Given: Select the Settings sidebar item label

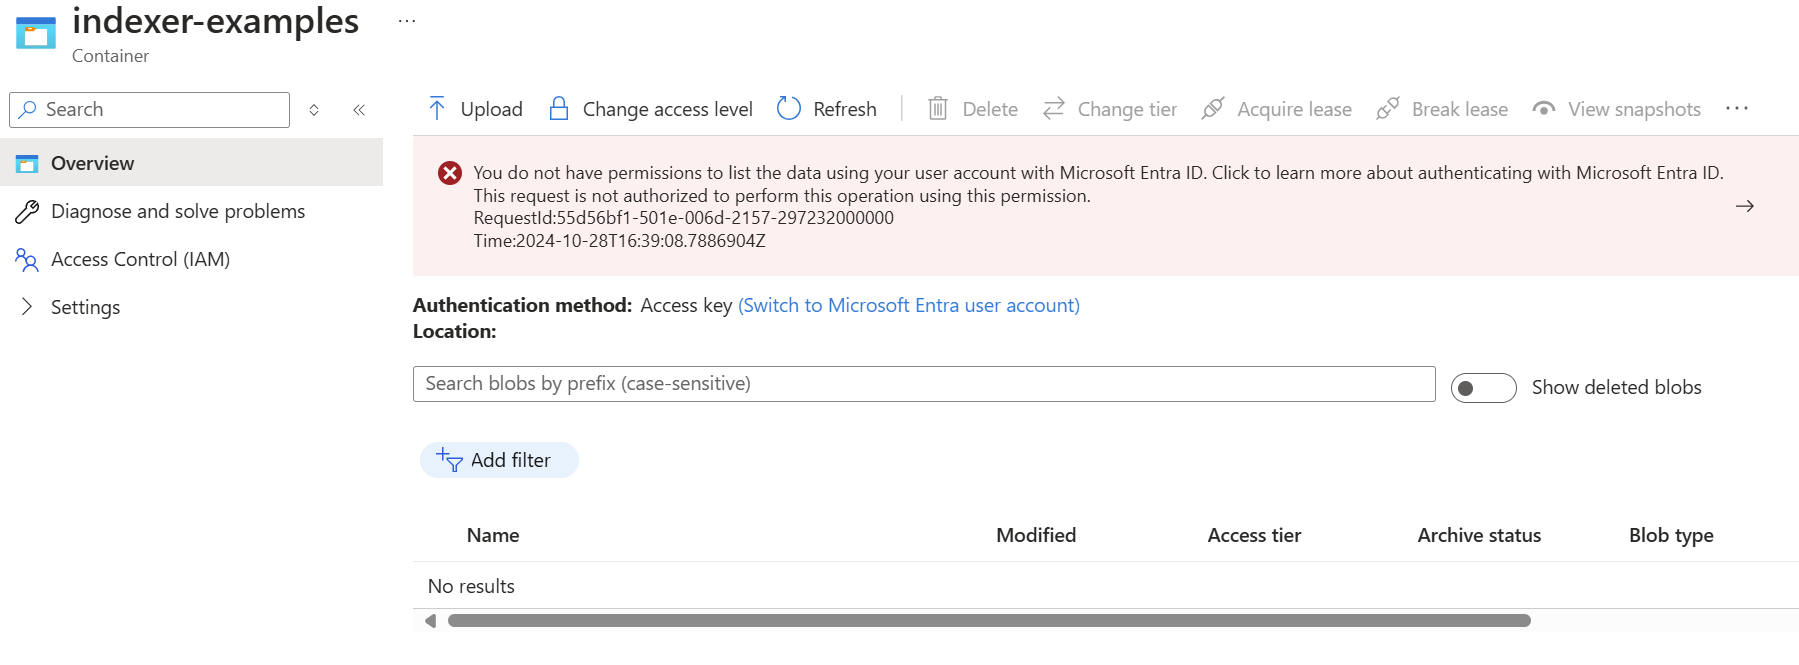Looking at the screenshot, I should point(85,307).
